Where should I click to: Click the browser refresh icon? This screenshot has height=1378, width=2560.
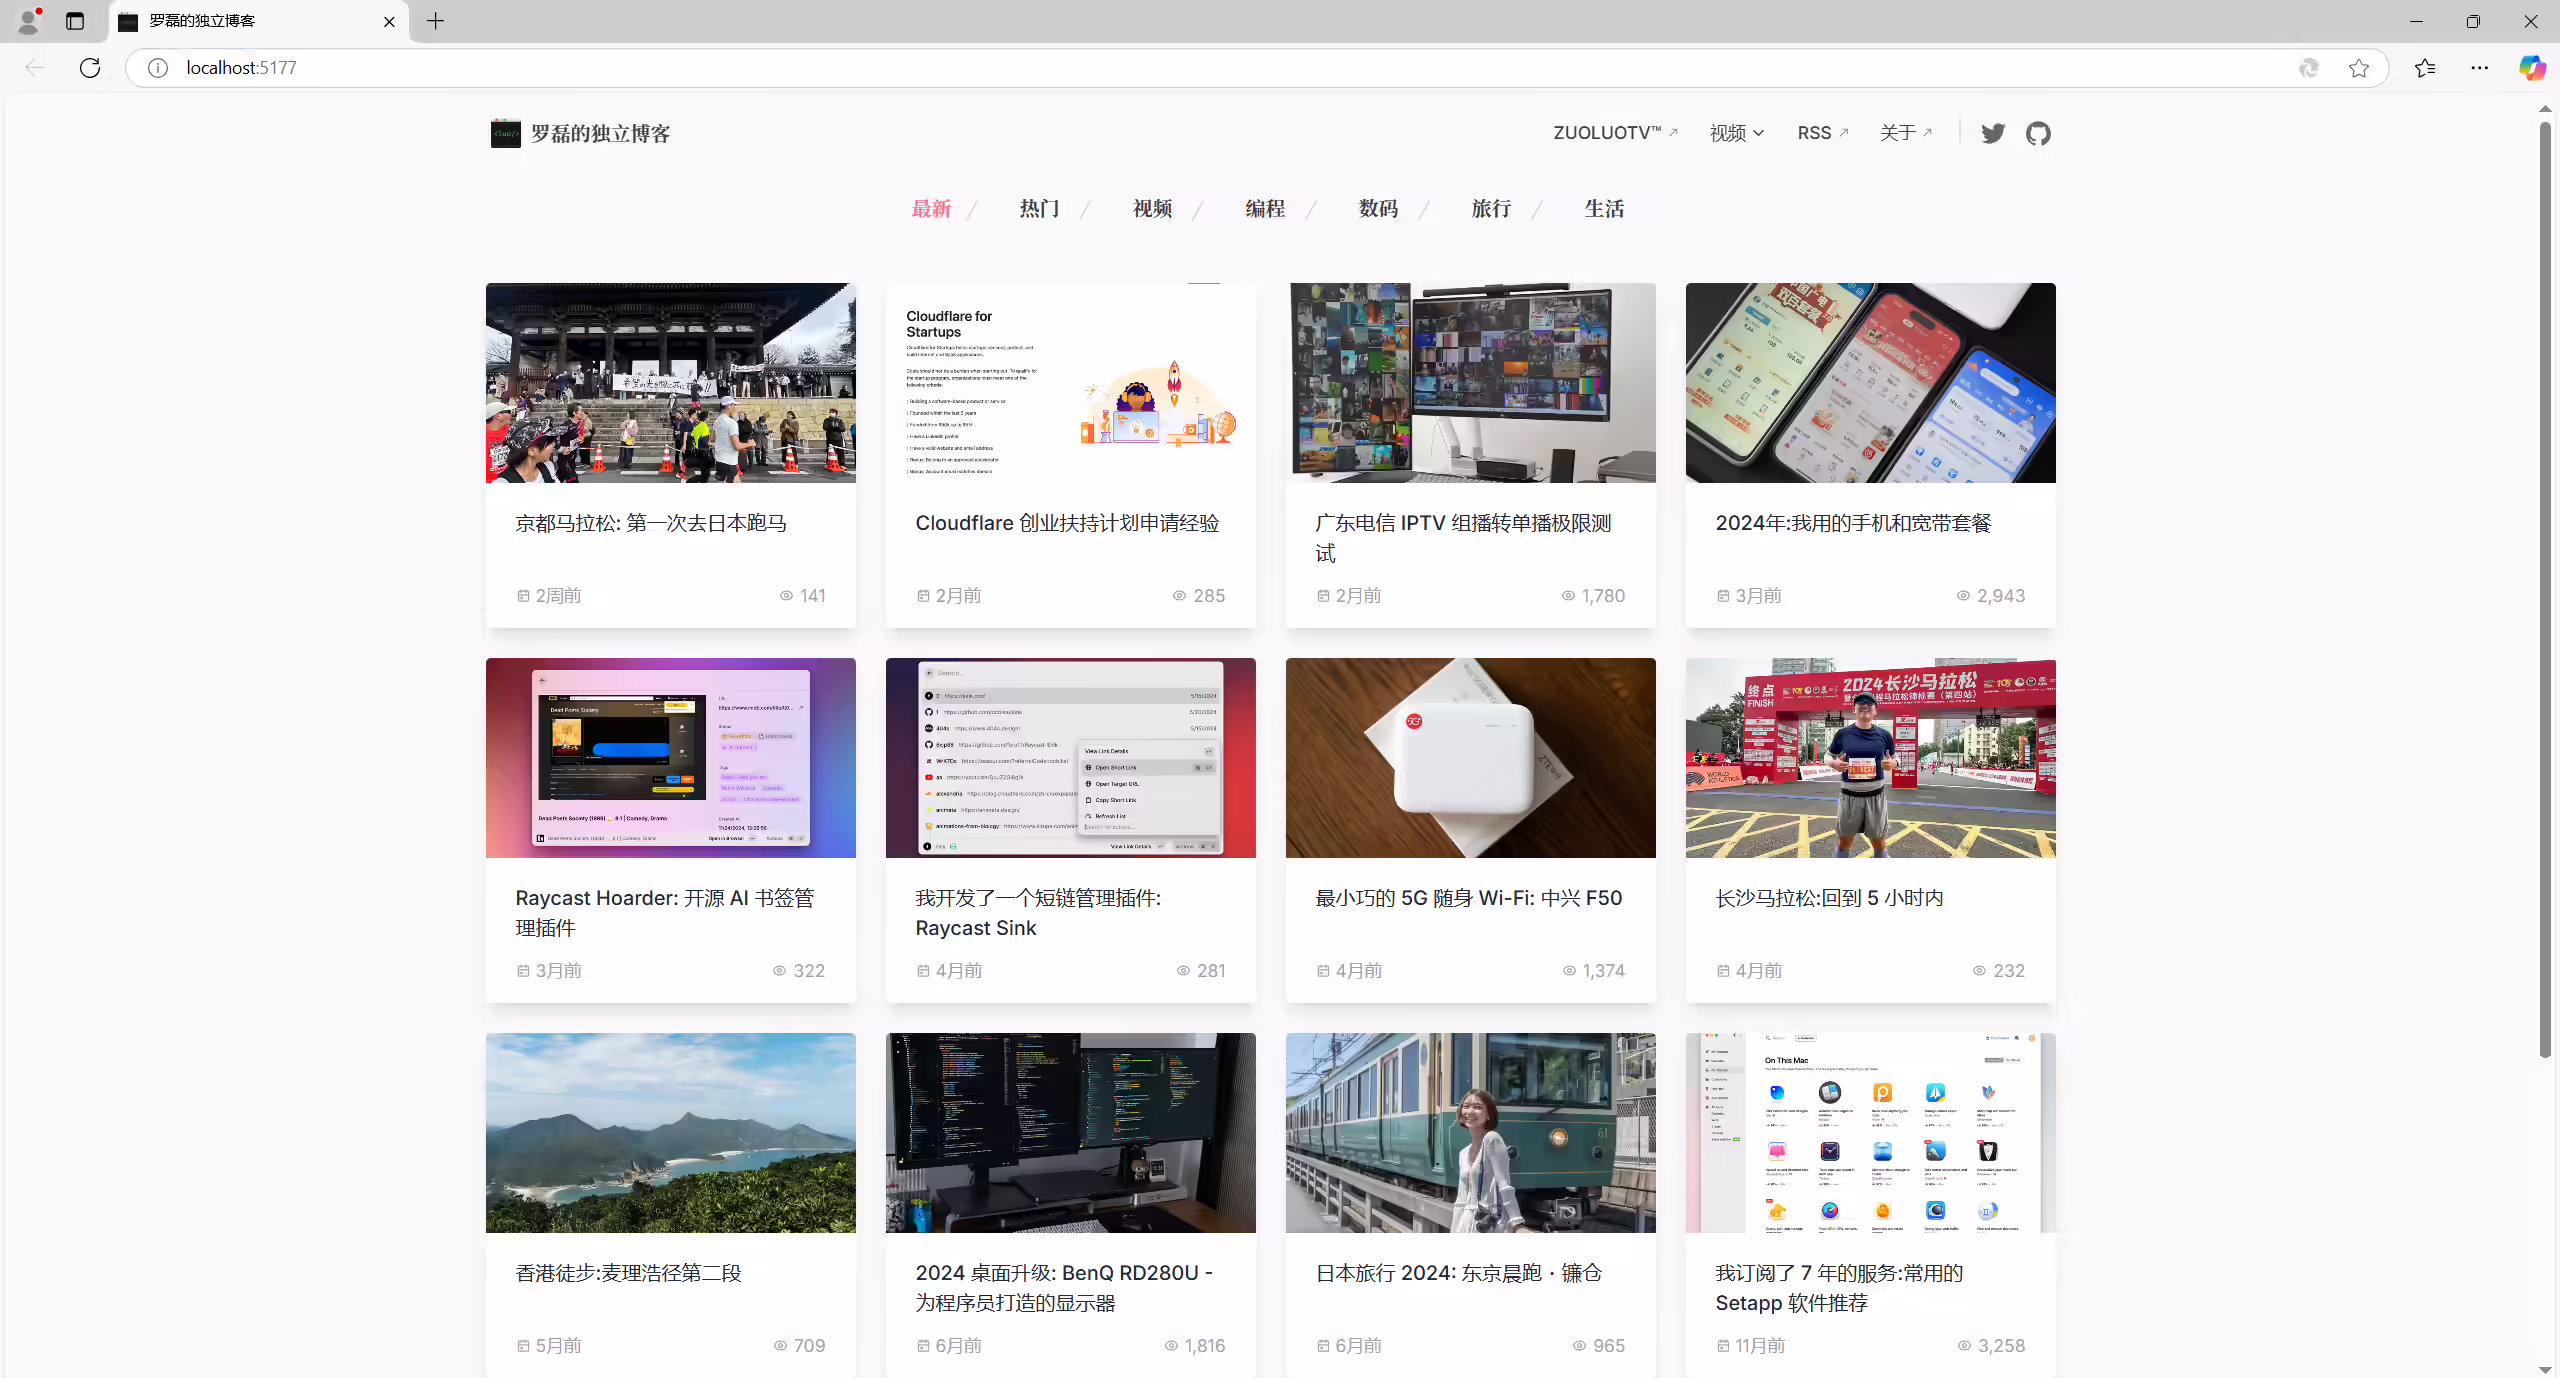[x=90, y=68]
